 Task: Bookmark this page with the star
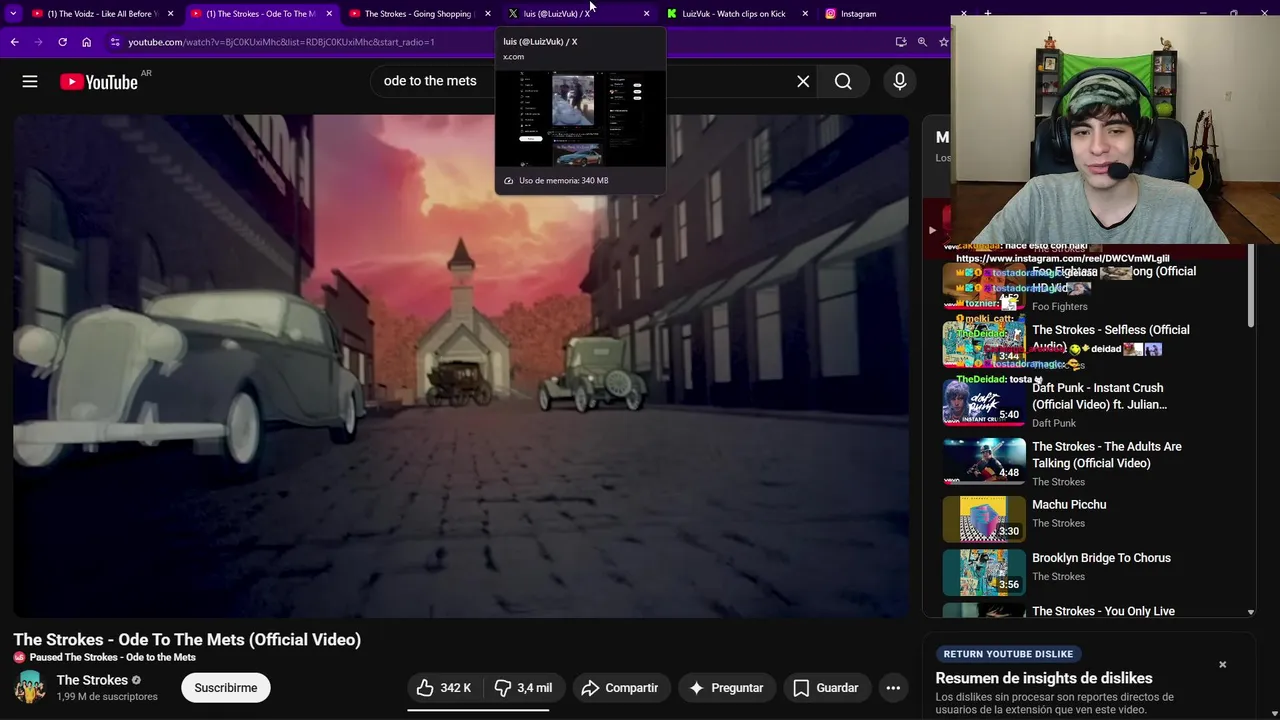point(943,42)
